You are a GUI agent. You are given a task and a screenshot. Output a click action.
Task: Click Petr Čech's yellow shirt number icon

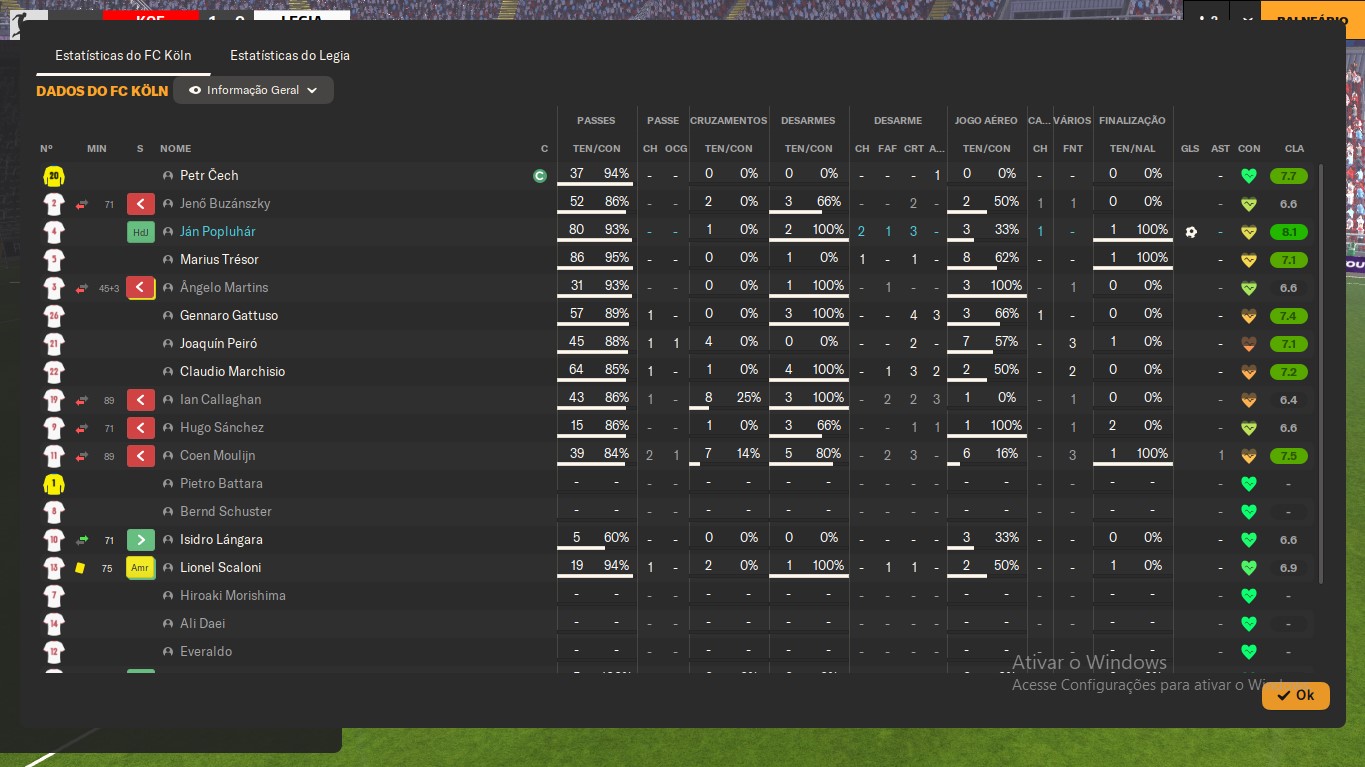pyautogui.click(x=54, y=176)
